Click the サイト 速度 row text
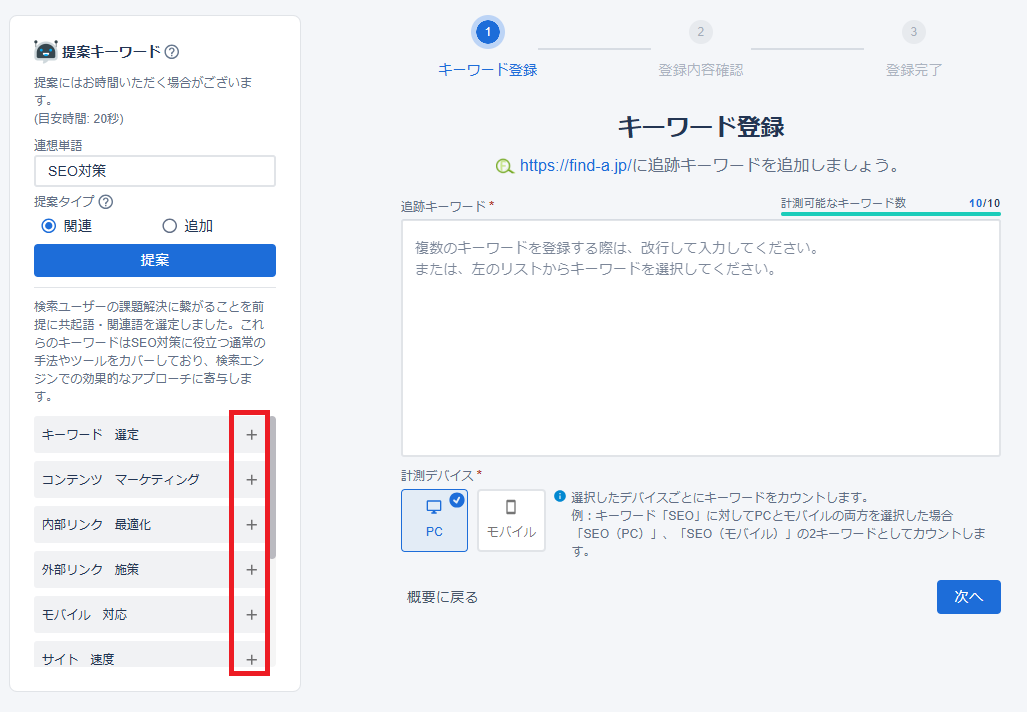The image size is (1027, 712). click(x=78, y=660)
